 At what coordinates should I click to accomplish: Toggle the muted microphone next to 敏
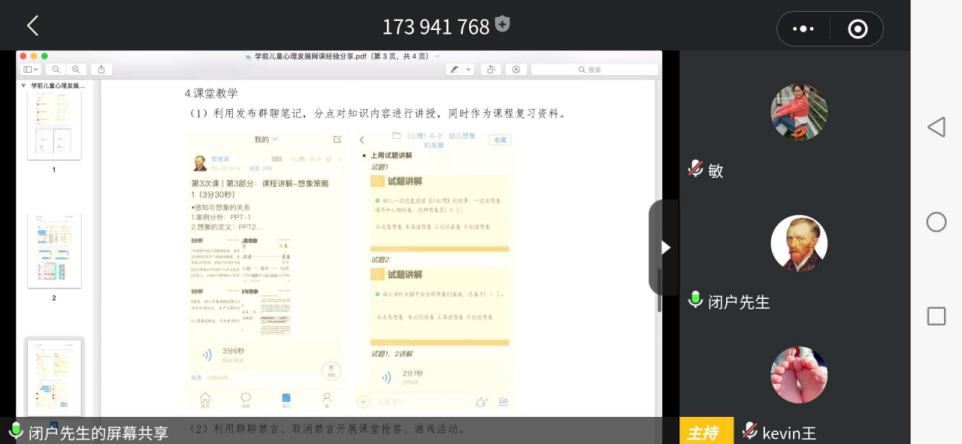point(696,170)
